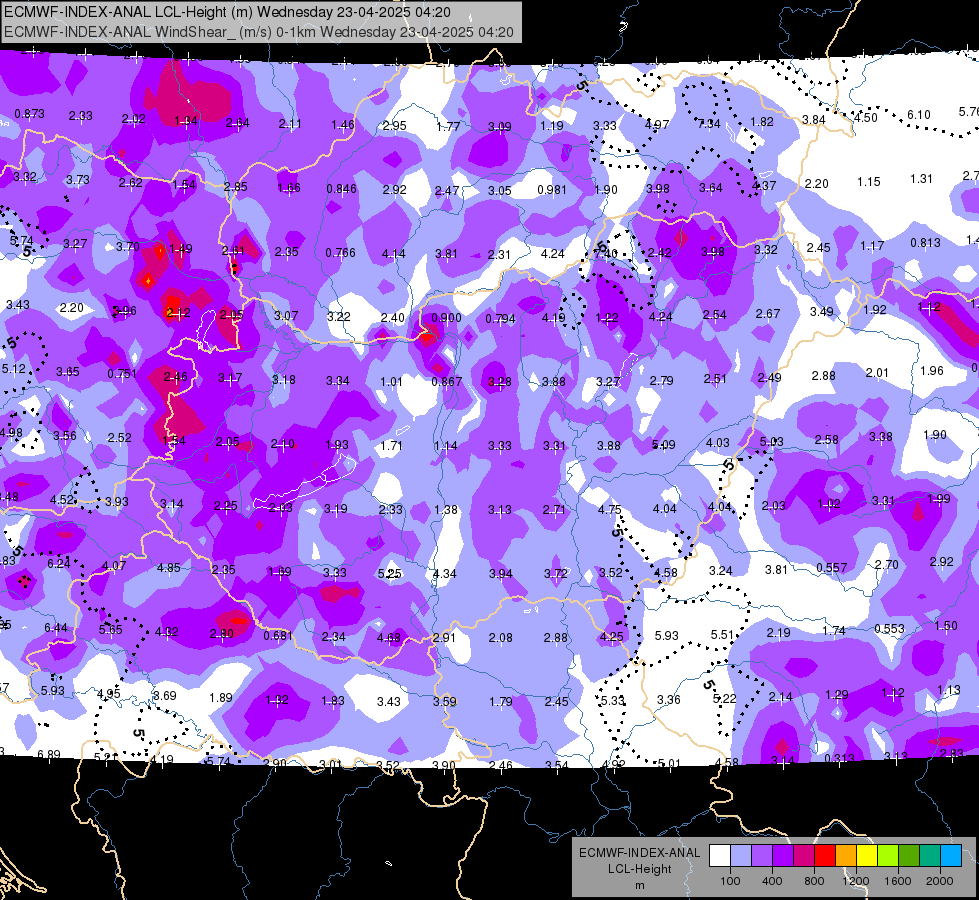Click the wind shear value "0.867"
The height and width of the screenshot is (900, 979).
pyautogui.click(x=446, y=382)
